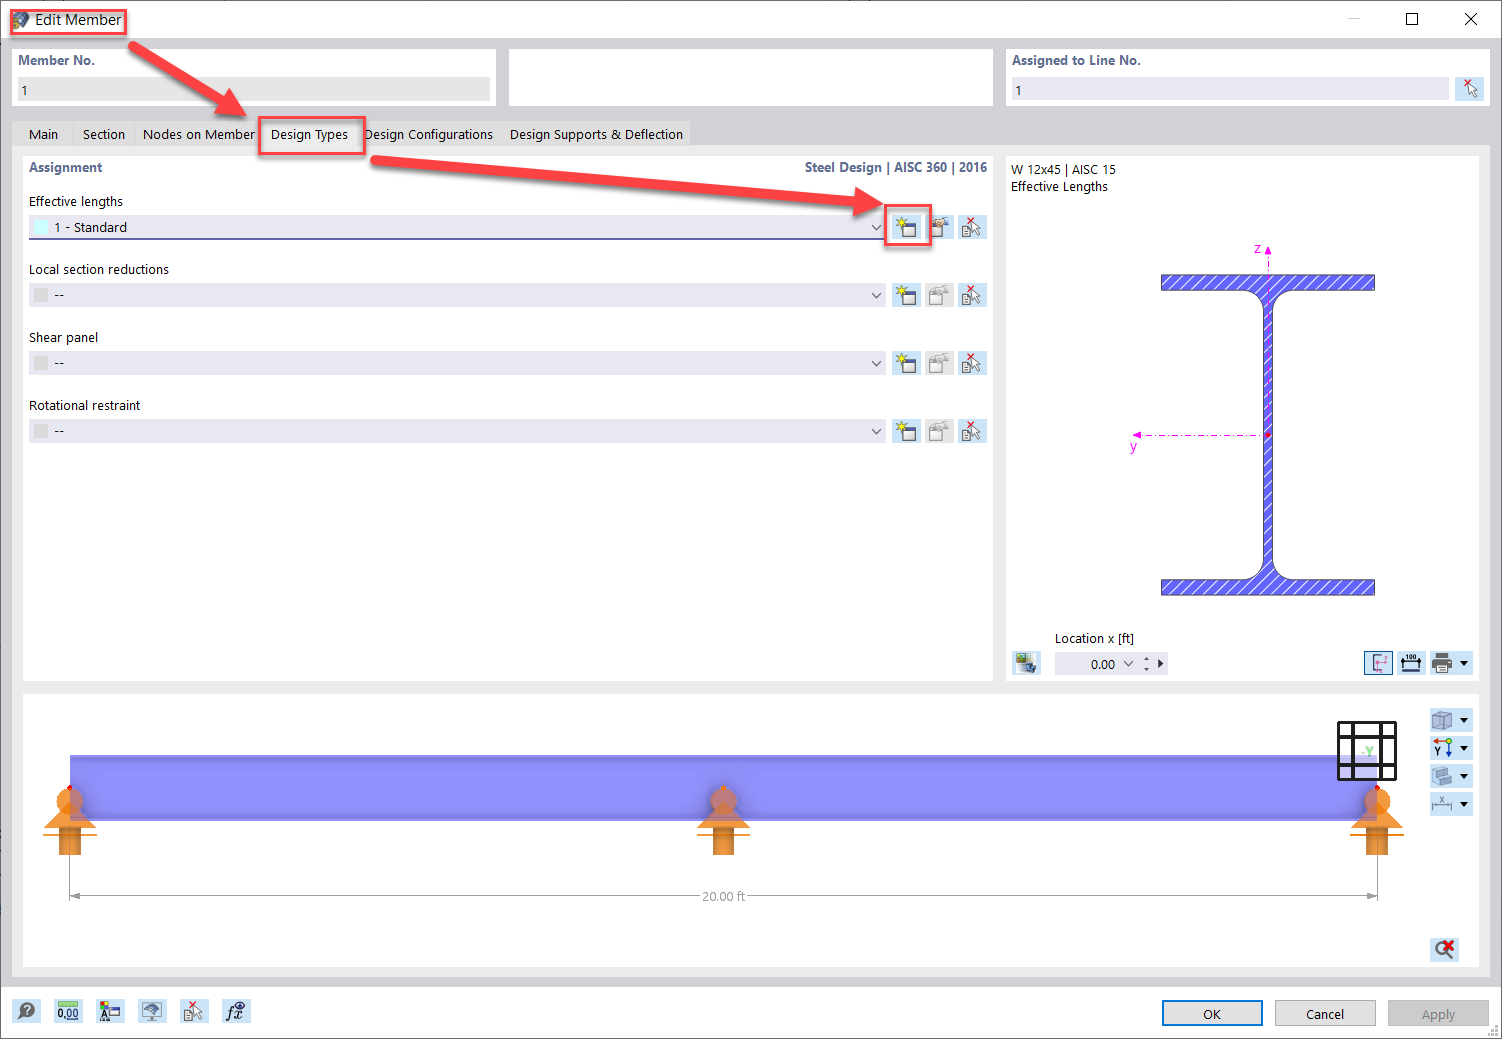Select Design Types tab
1502x1039 pixels.
point(309,134)
